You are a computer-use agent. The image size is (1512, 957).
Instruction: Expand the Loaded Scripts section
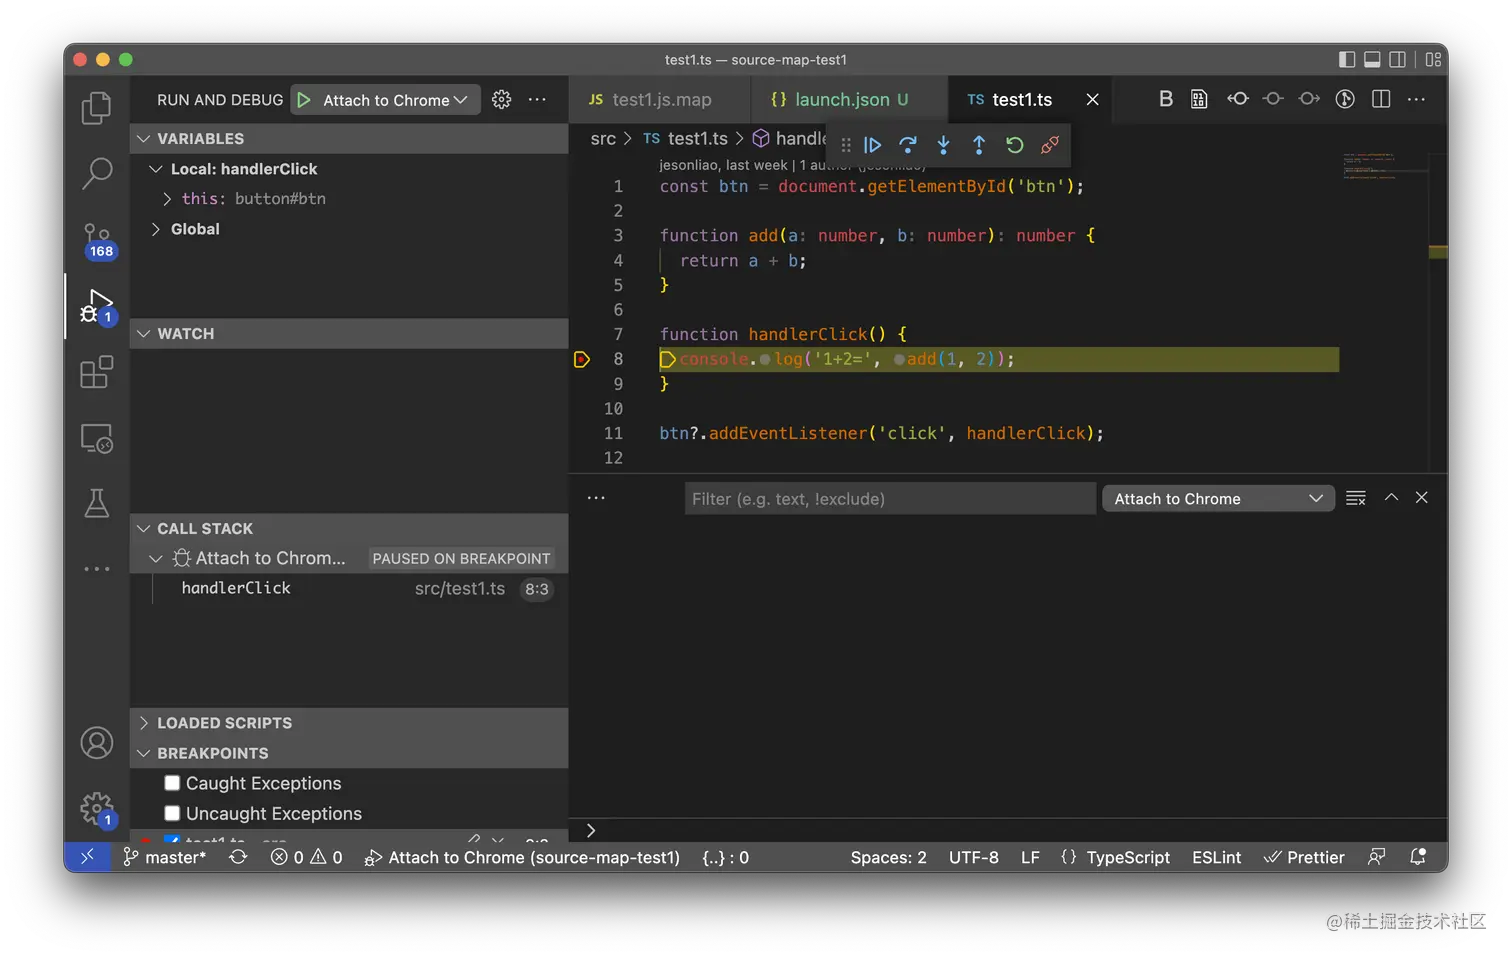[x=224, y=723]
